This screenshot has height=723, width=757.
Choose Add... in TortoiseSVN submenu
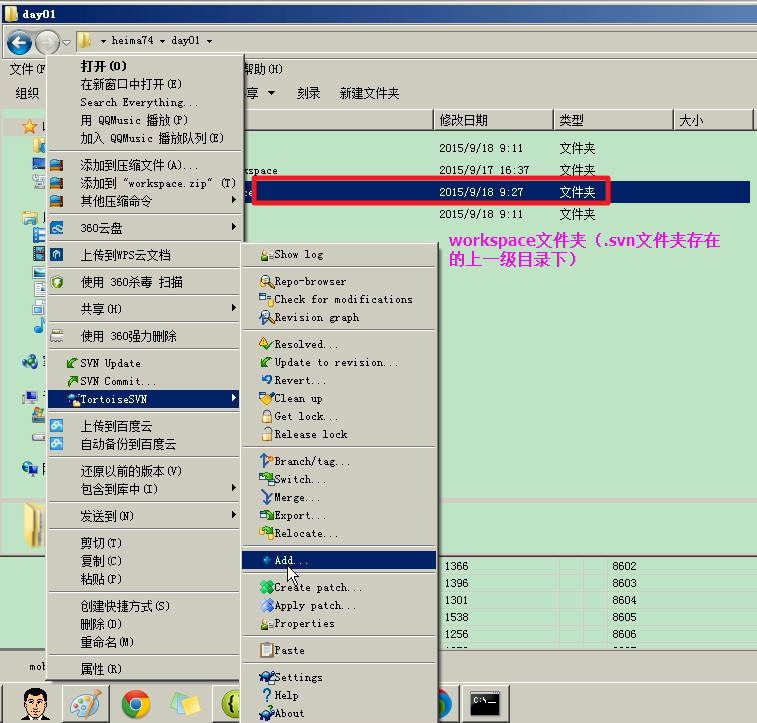click(x=338, y=560)
